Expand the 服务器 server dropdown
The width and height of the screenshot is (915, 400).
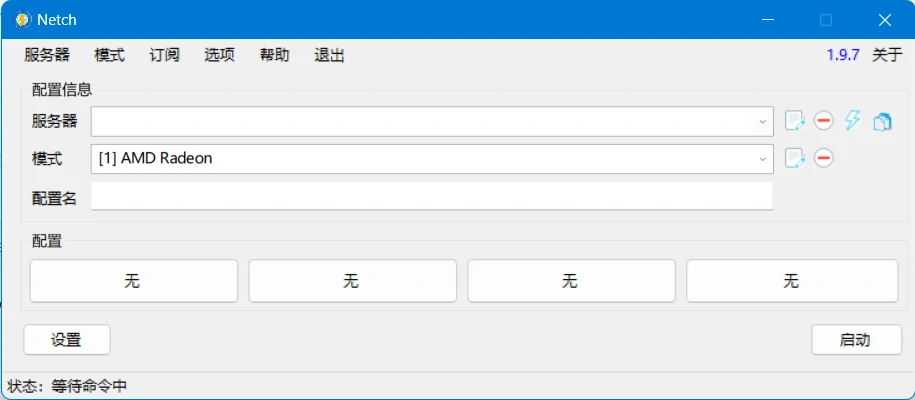point(763,122)
